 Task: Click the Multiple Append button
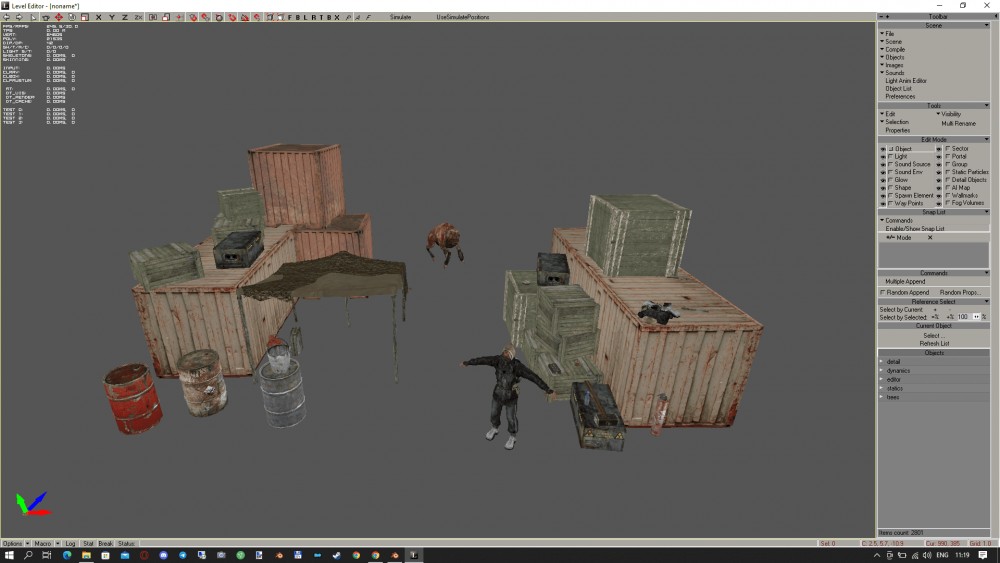(x=905, y=282)
